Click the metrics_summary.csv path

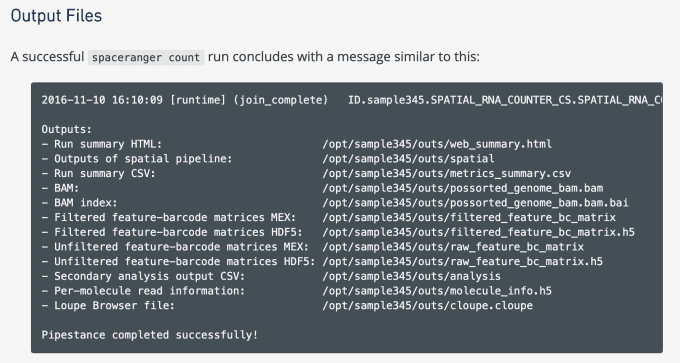point(447,173)
